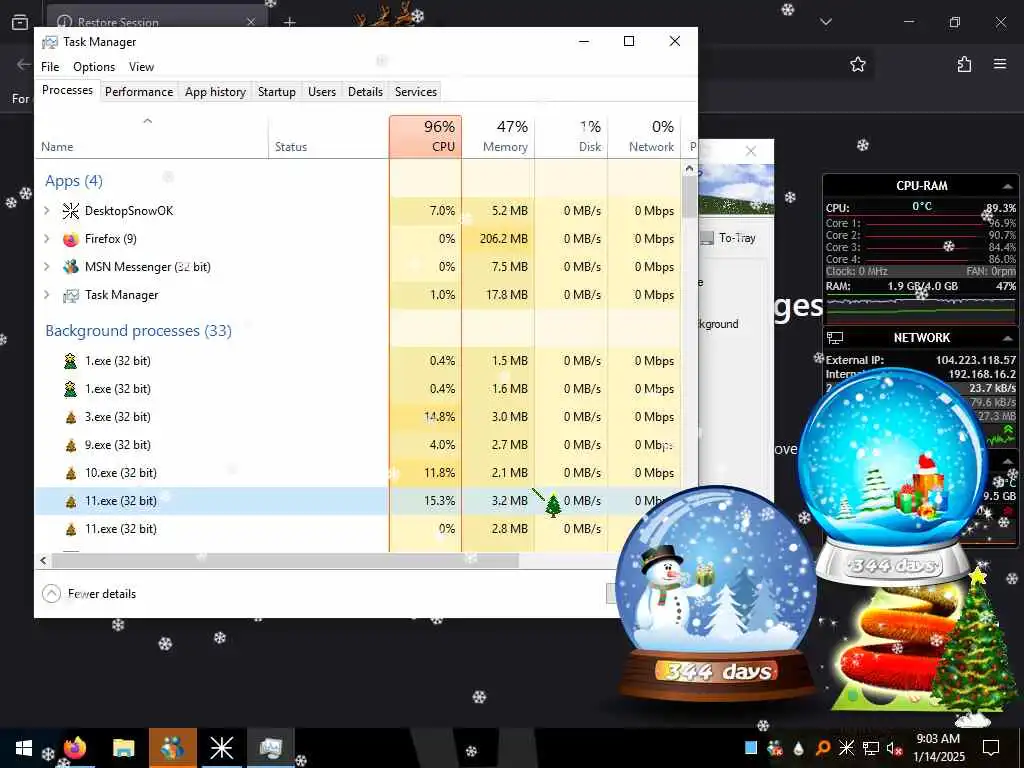
Task: Open Firefox from the taskbar
Action: tap(75, 748)
